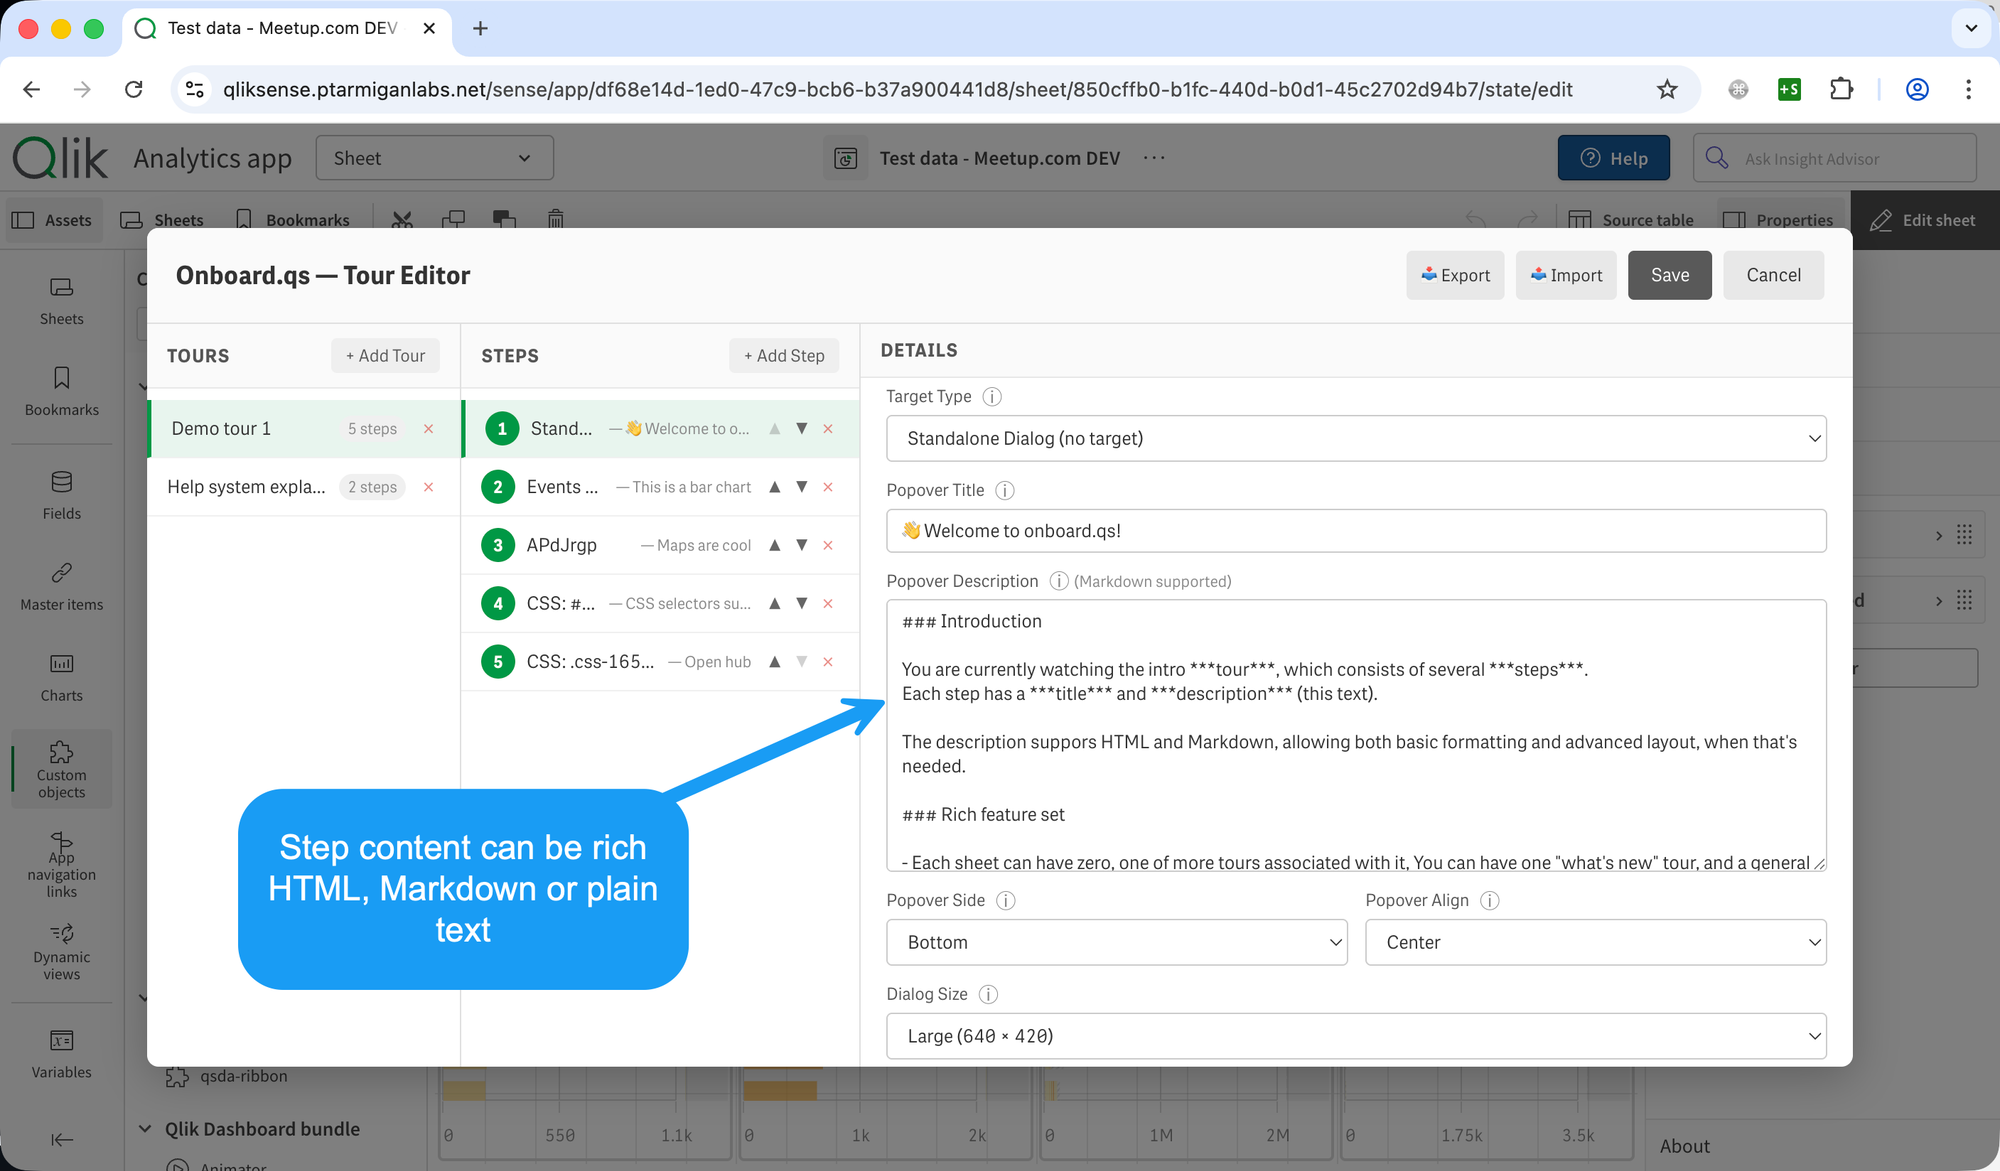This screenshot has width=2000, height=1171.
Task: Bookmark this page with the star icon
Action: click(x=1667, y=89)
